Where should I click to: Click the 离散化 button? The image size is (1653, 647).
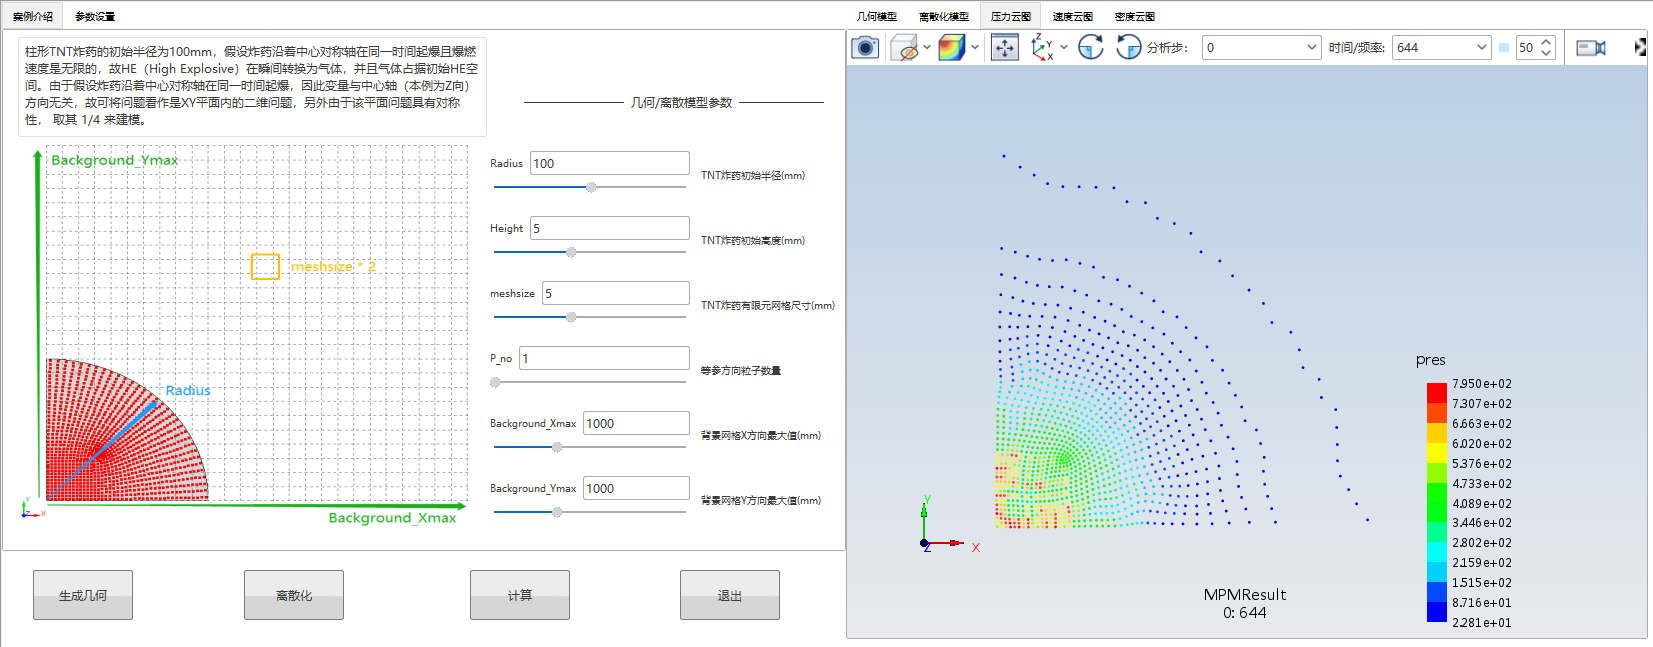(294, 595)
